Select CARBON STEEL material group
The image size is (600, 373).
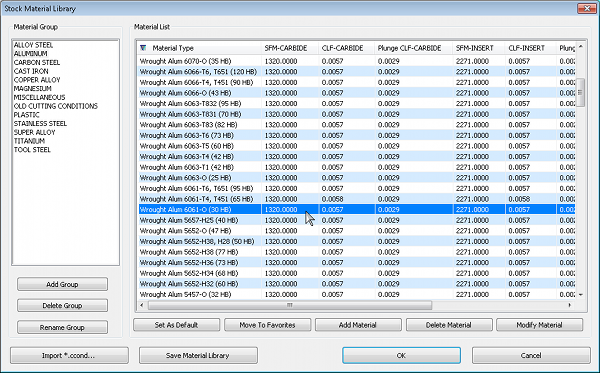pyautogui.click(x=37, y=62)
